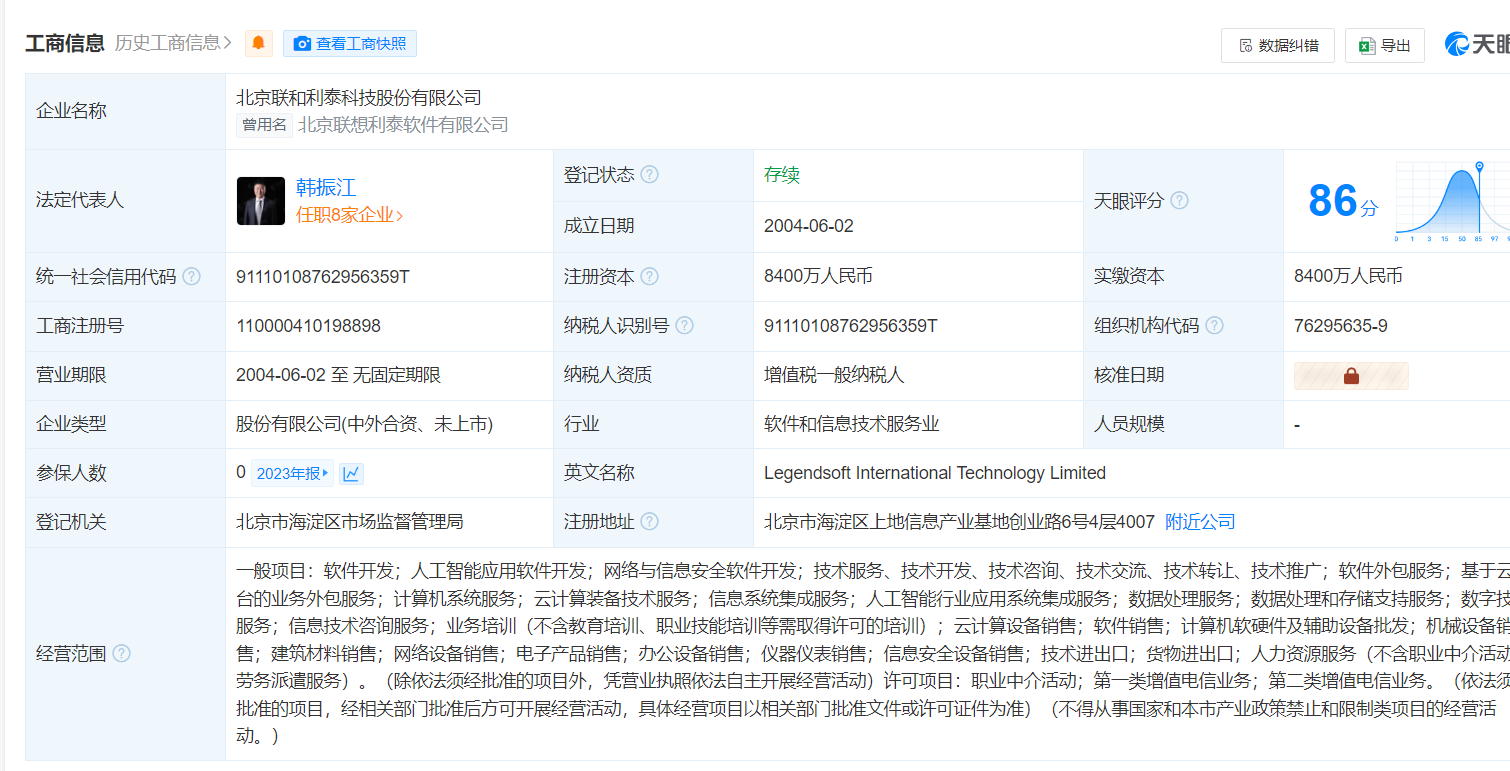Click the help icon next to 天眼评分
The image size is (1510, 771).
point(1179,200)
